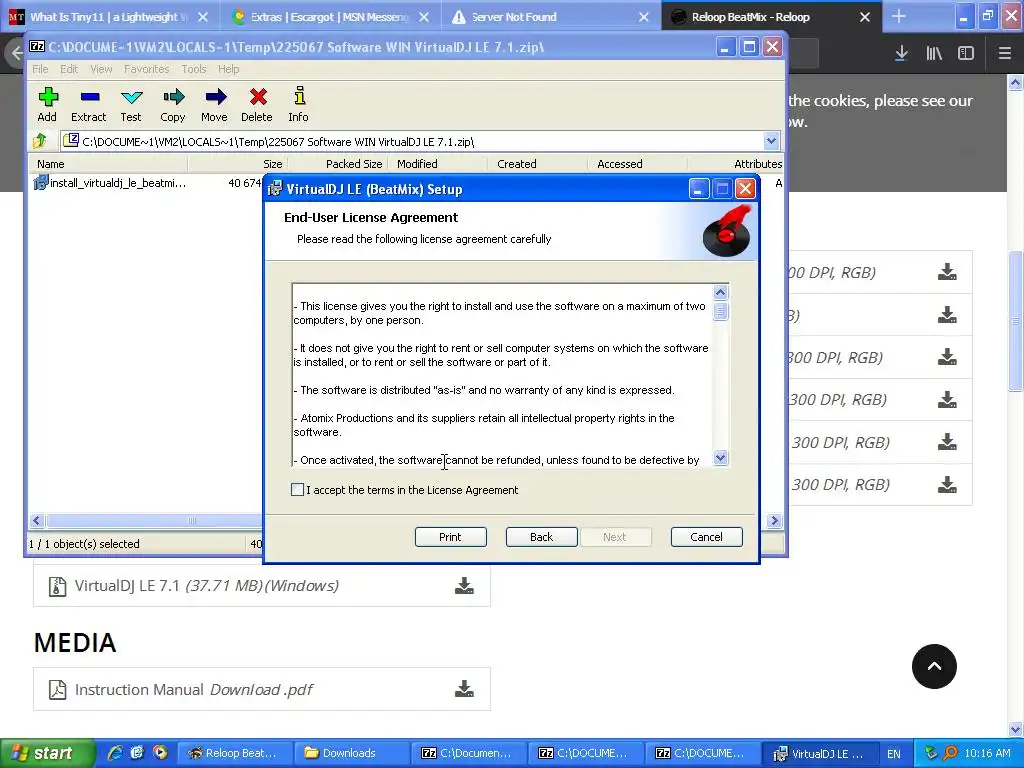Click the Cancel button in Setup dialog
Viewport: 1024px width, 768px height.
707,537
